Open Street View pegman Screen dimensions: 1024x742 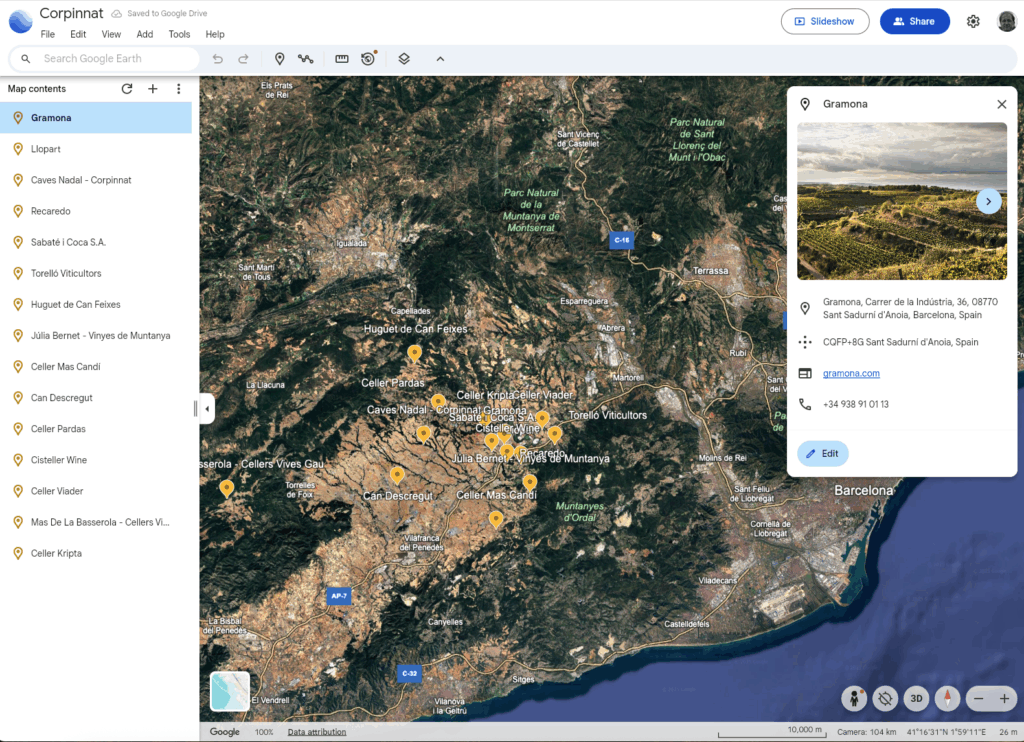[x=854, y=698]
